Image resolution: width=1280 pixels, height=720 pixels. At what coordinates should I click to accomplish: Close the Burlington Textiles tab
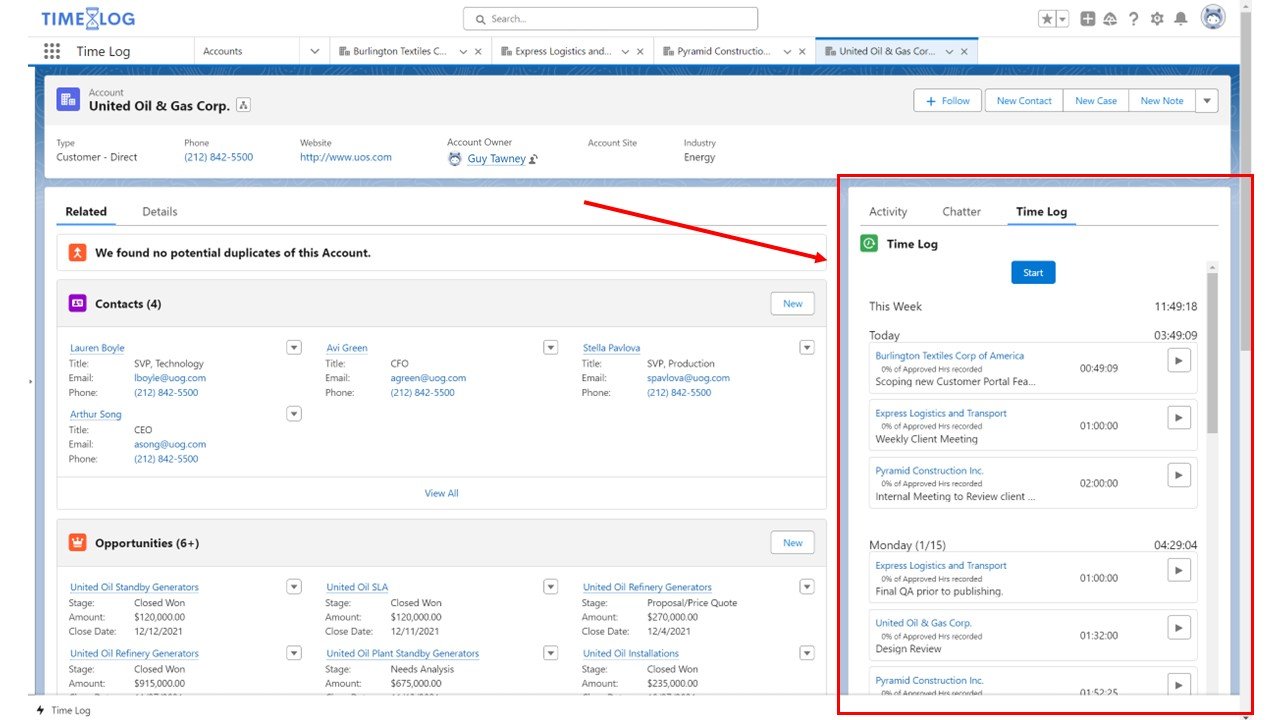(478, 51)
